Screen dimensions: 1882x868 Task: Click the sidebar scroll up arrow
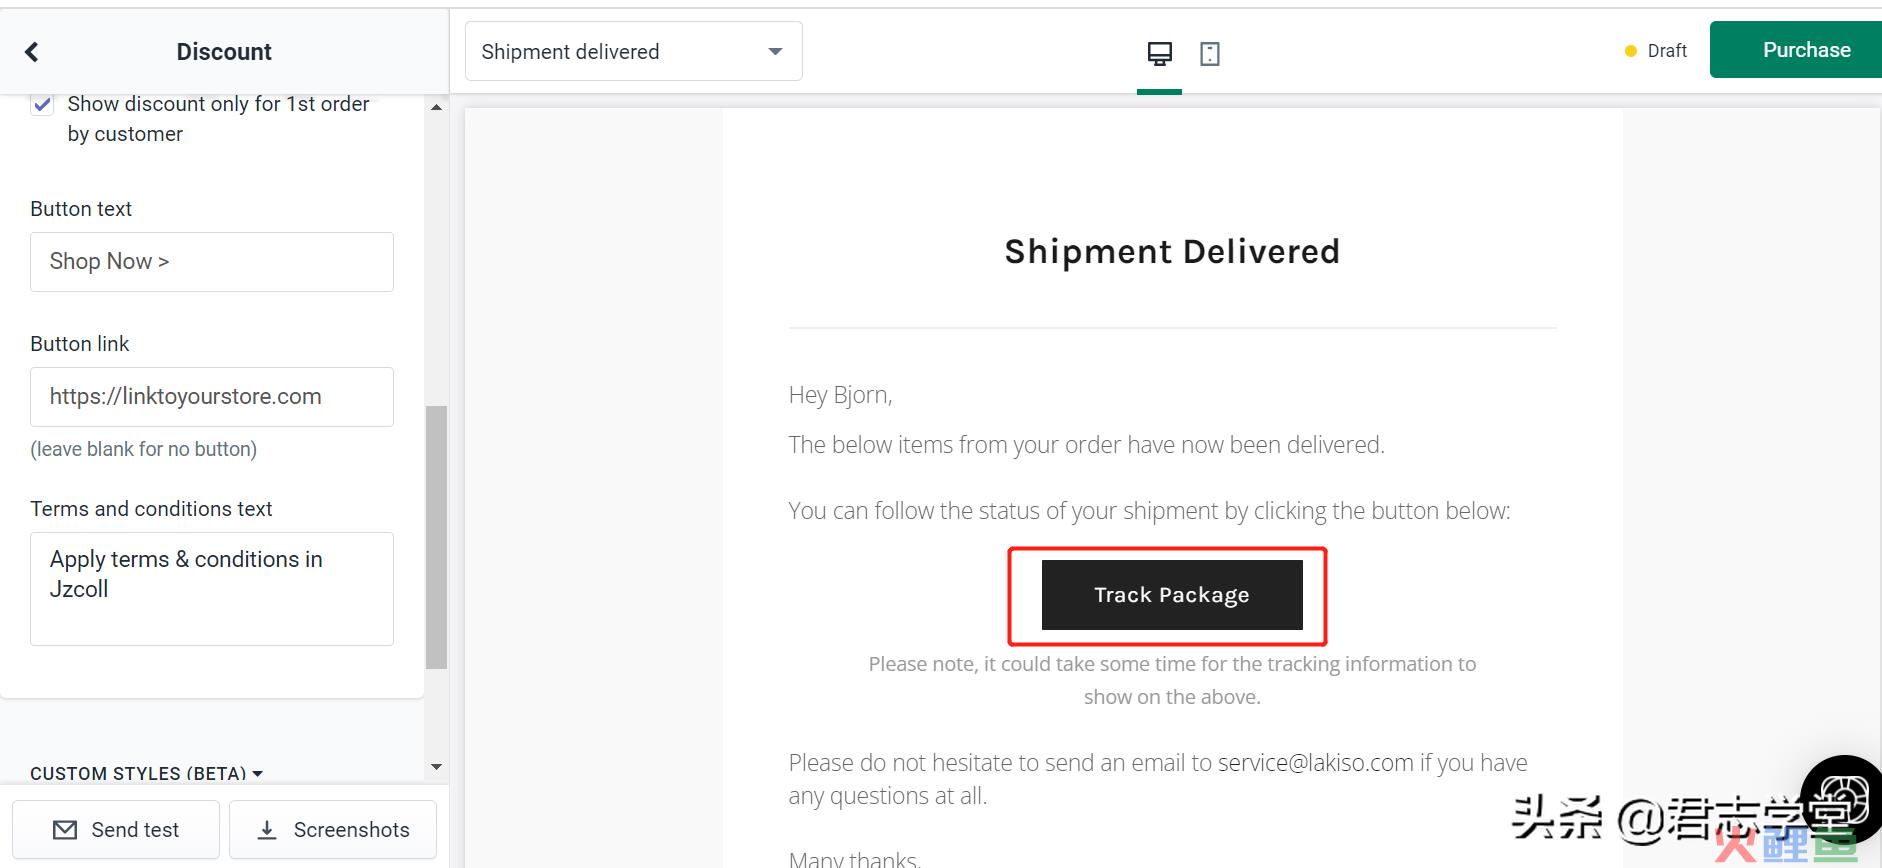[x=436, y=106]
